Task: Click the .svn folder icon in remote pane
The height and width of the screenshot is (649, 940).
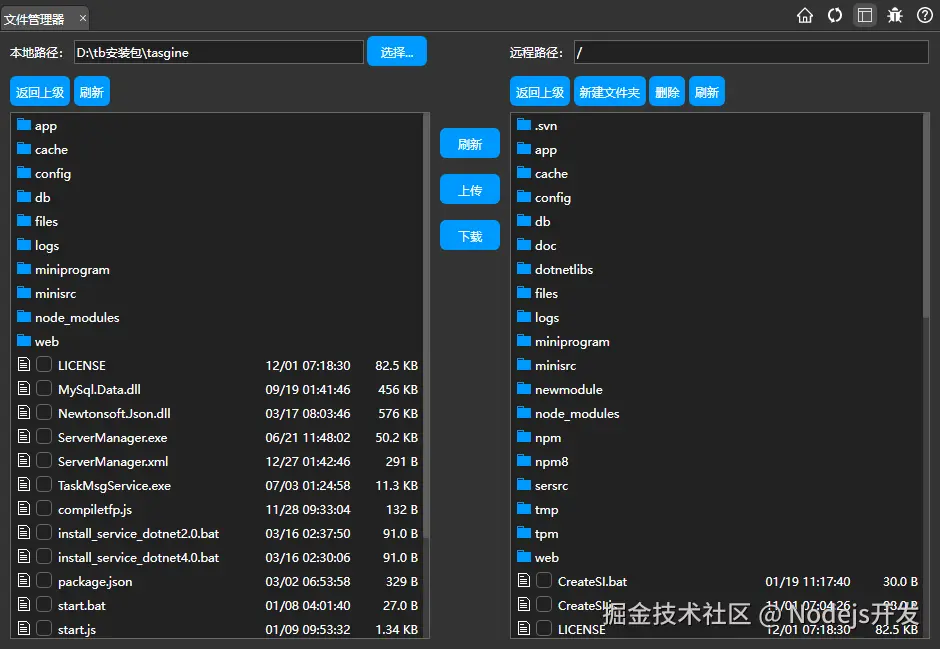Action: (526, 125)
